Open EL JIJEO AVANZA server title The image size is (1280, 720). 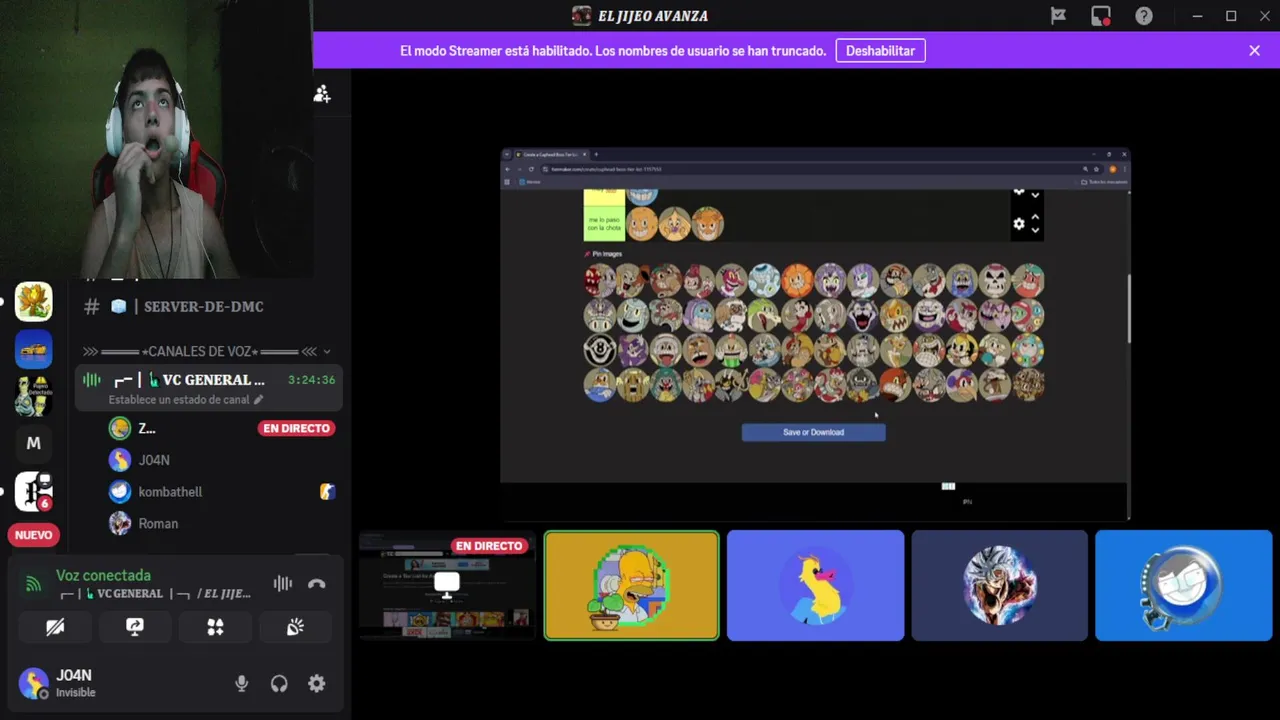click(x=640, y=16)
